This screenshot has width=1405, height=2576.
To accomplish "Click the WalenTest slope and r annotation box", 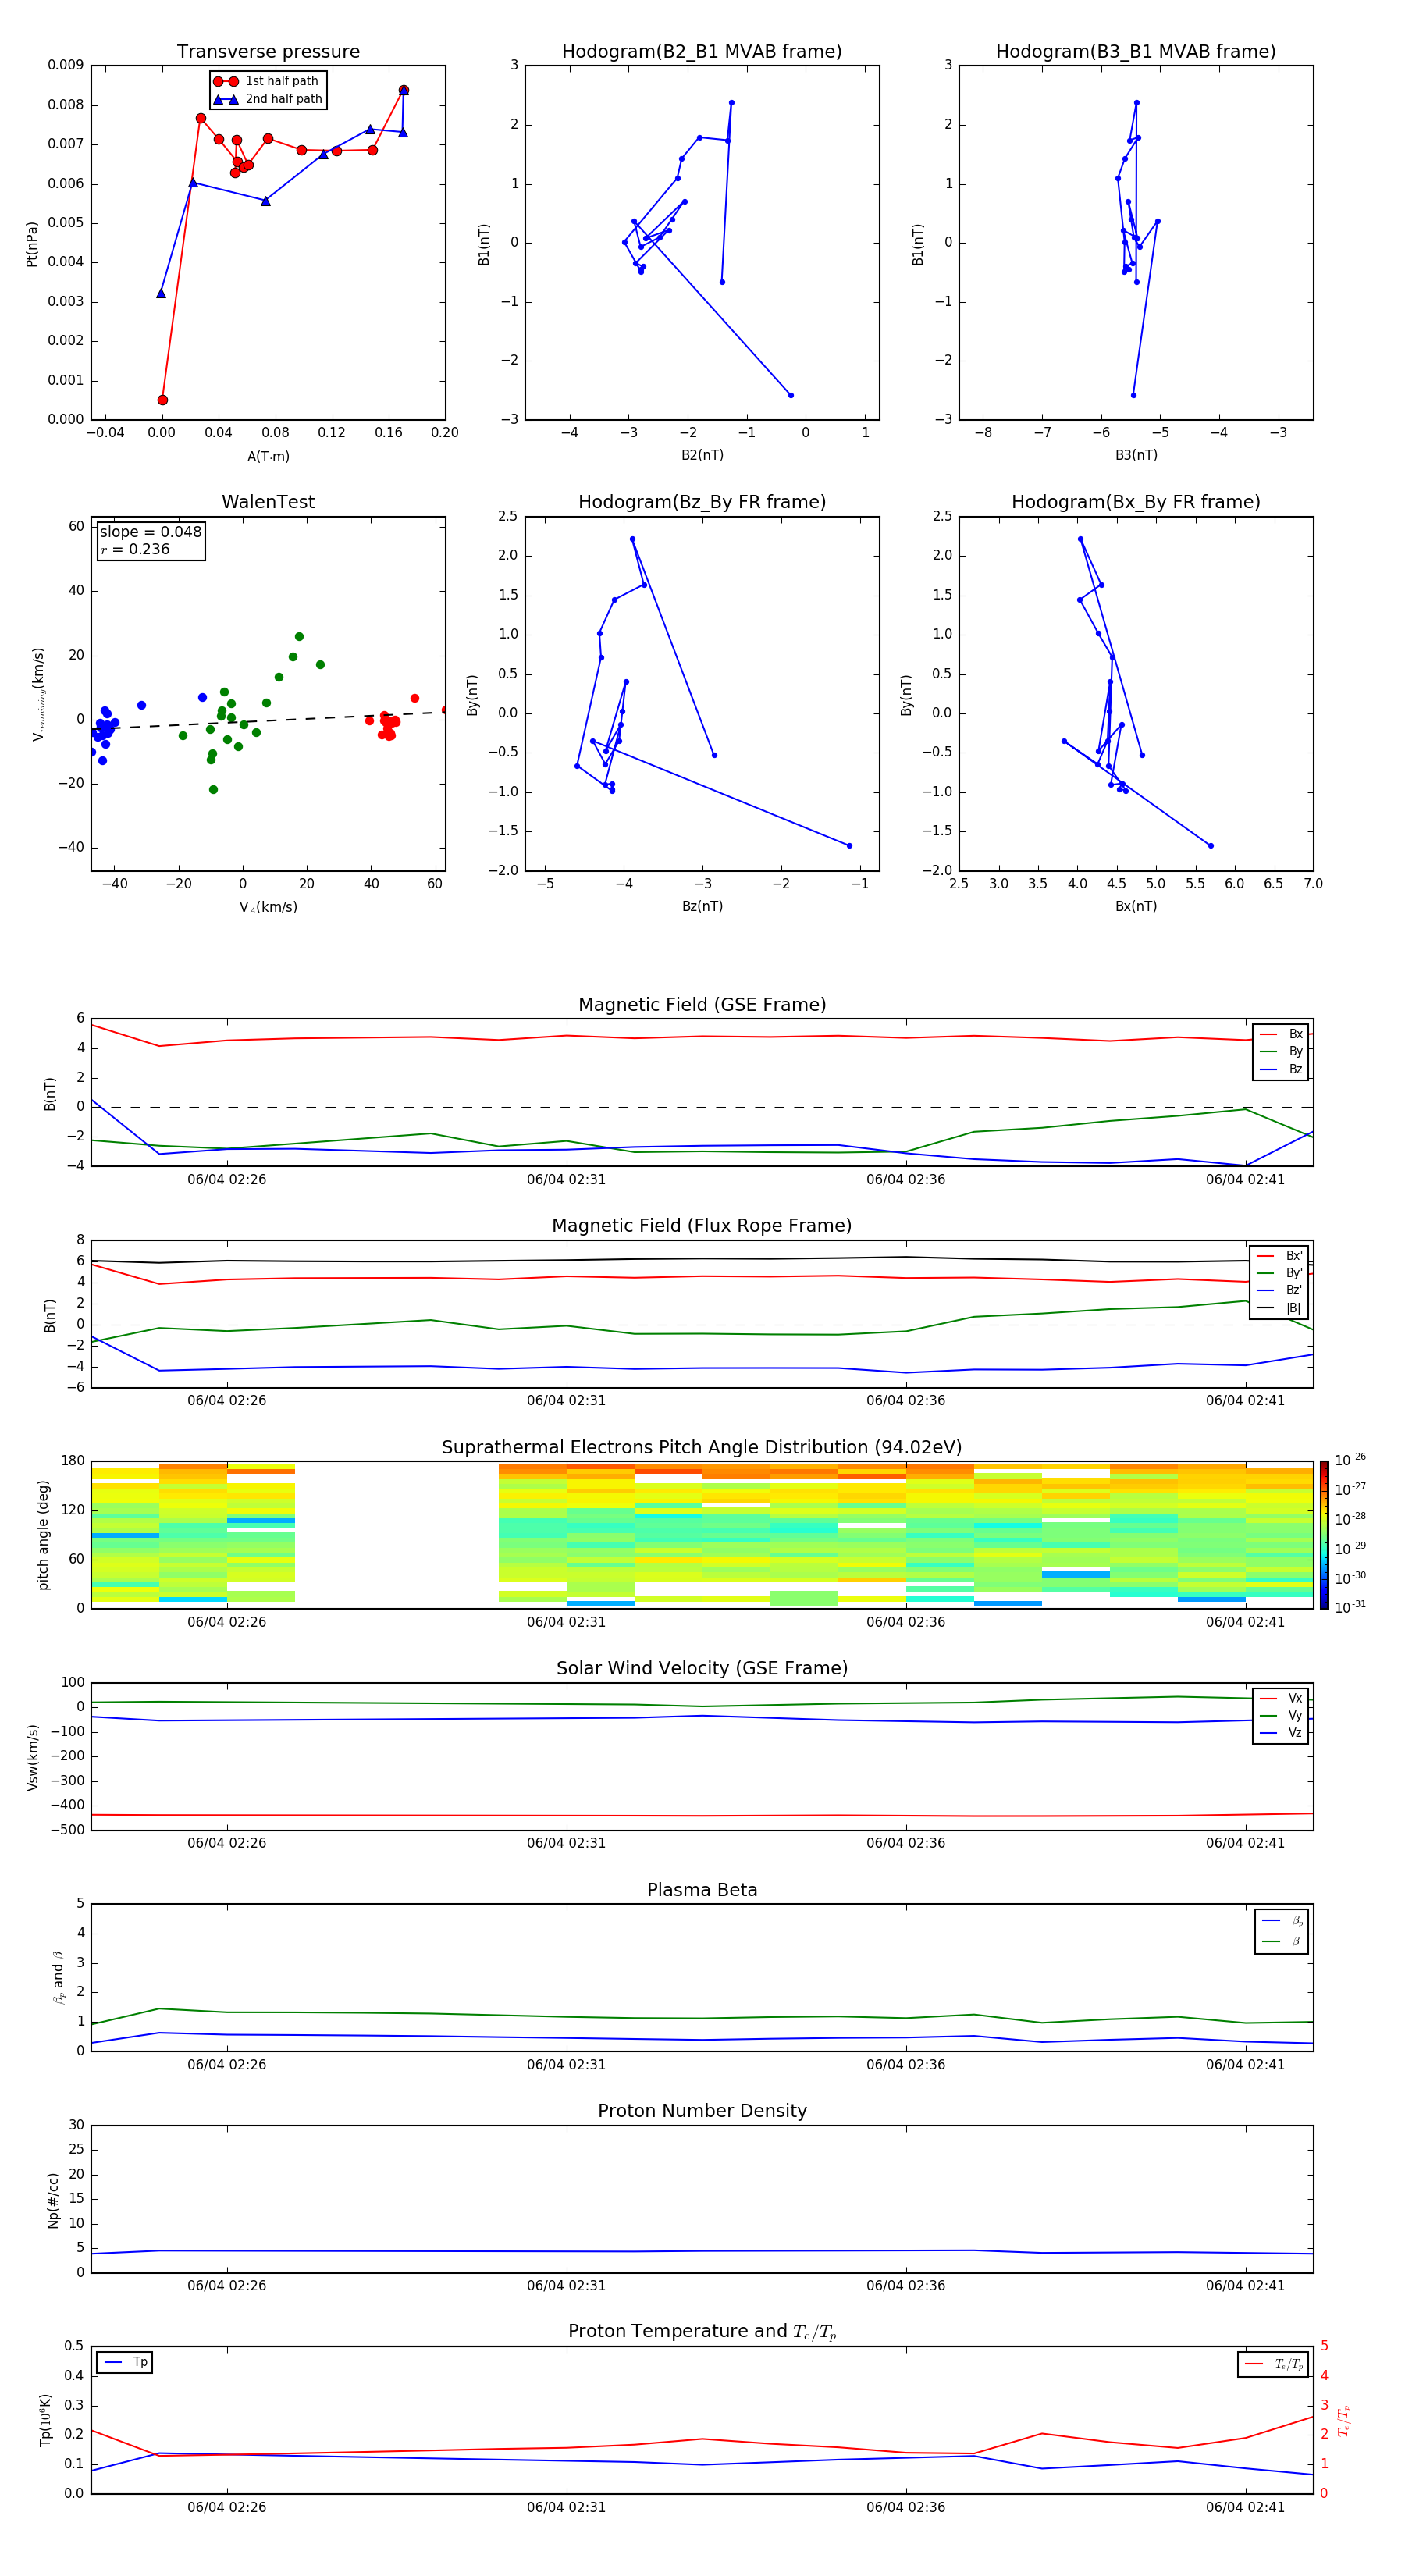I will click(x=150, y=540).
